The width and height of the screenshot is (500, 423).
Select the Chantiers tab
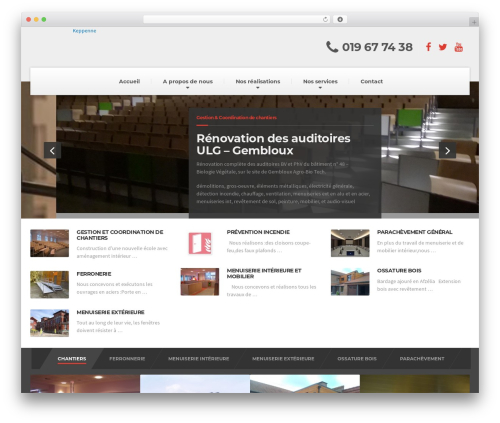[72, 359]
